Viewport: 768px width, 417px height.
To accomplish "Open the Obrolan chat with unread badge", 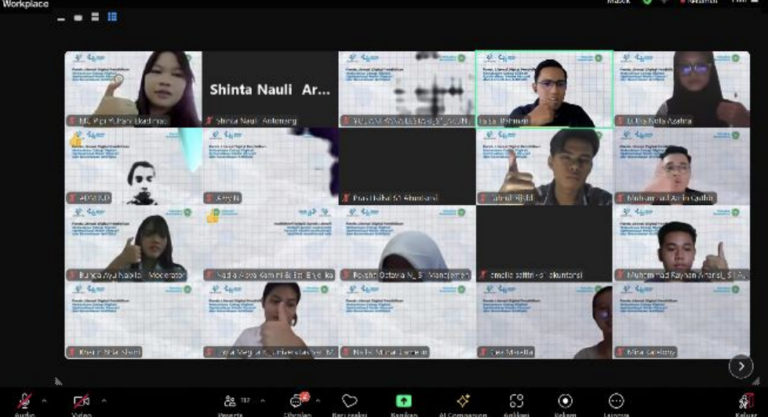I will click(x=298, y=400).
